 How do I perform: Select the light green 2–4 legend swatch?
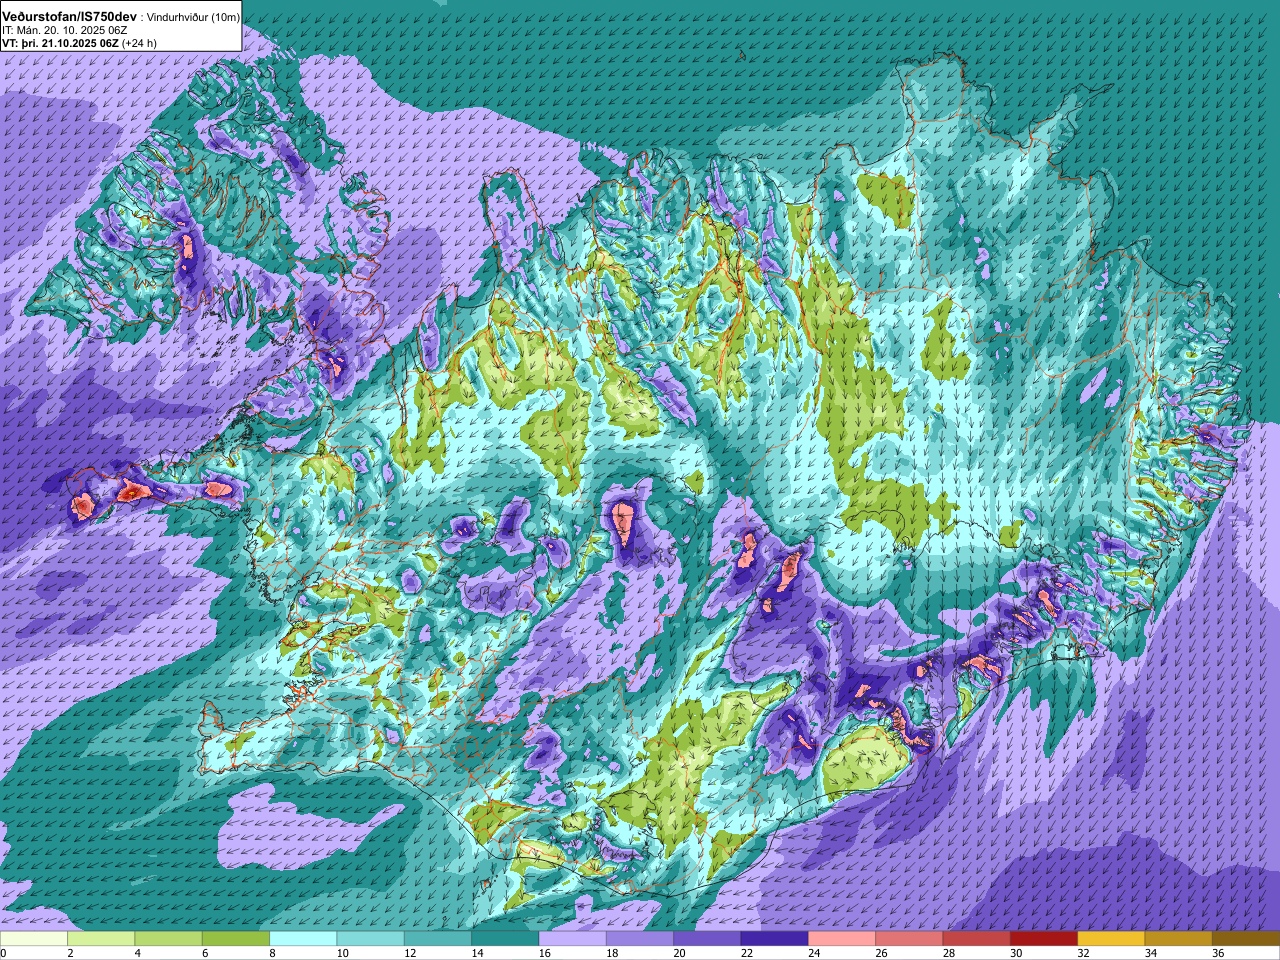(101, 939)
